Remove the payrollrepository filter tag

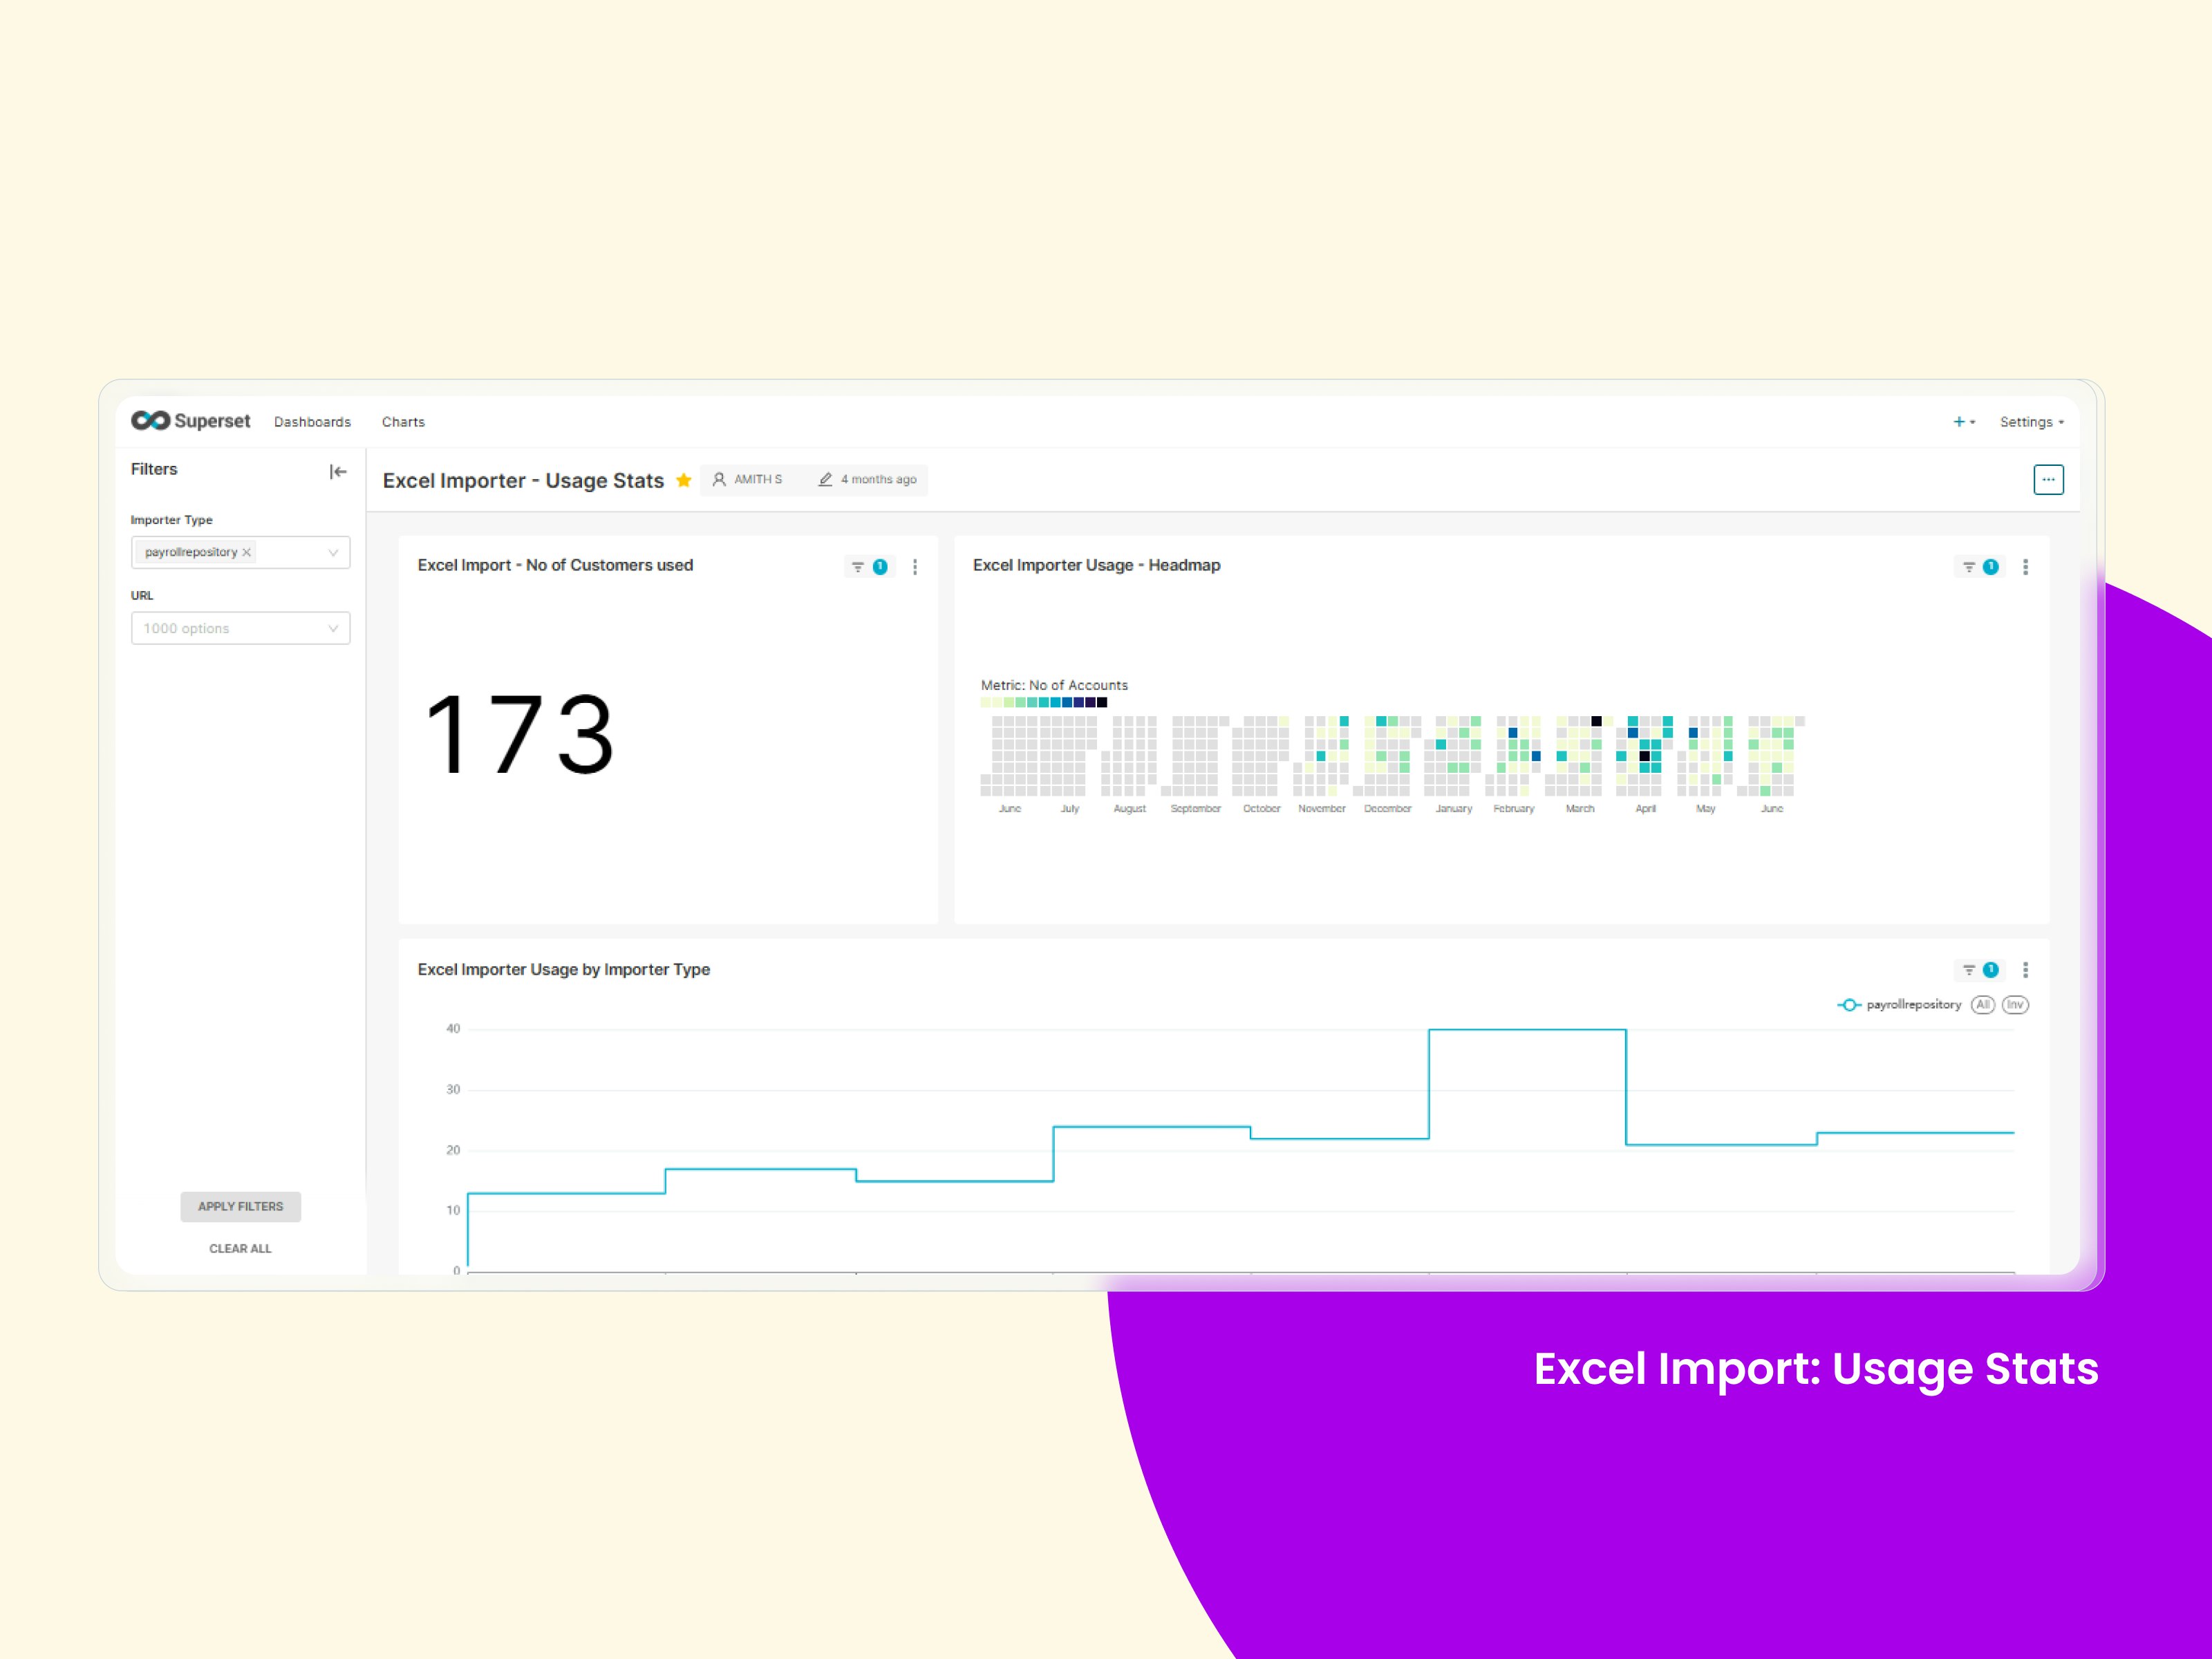pos(246,552)
